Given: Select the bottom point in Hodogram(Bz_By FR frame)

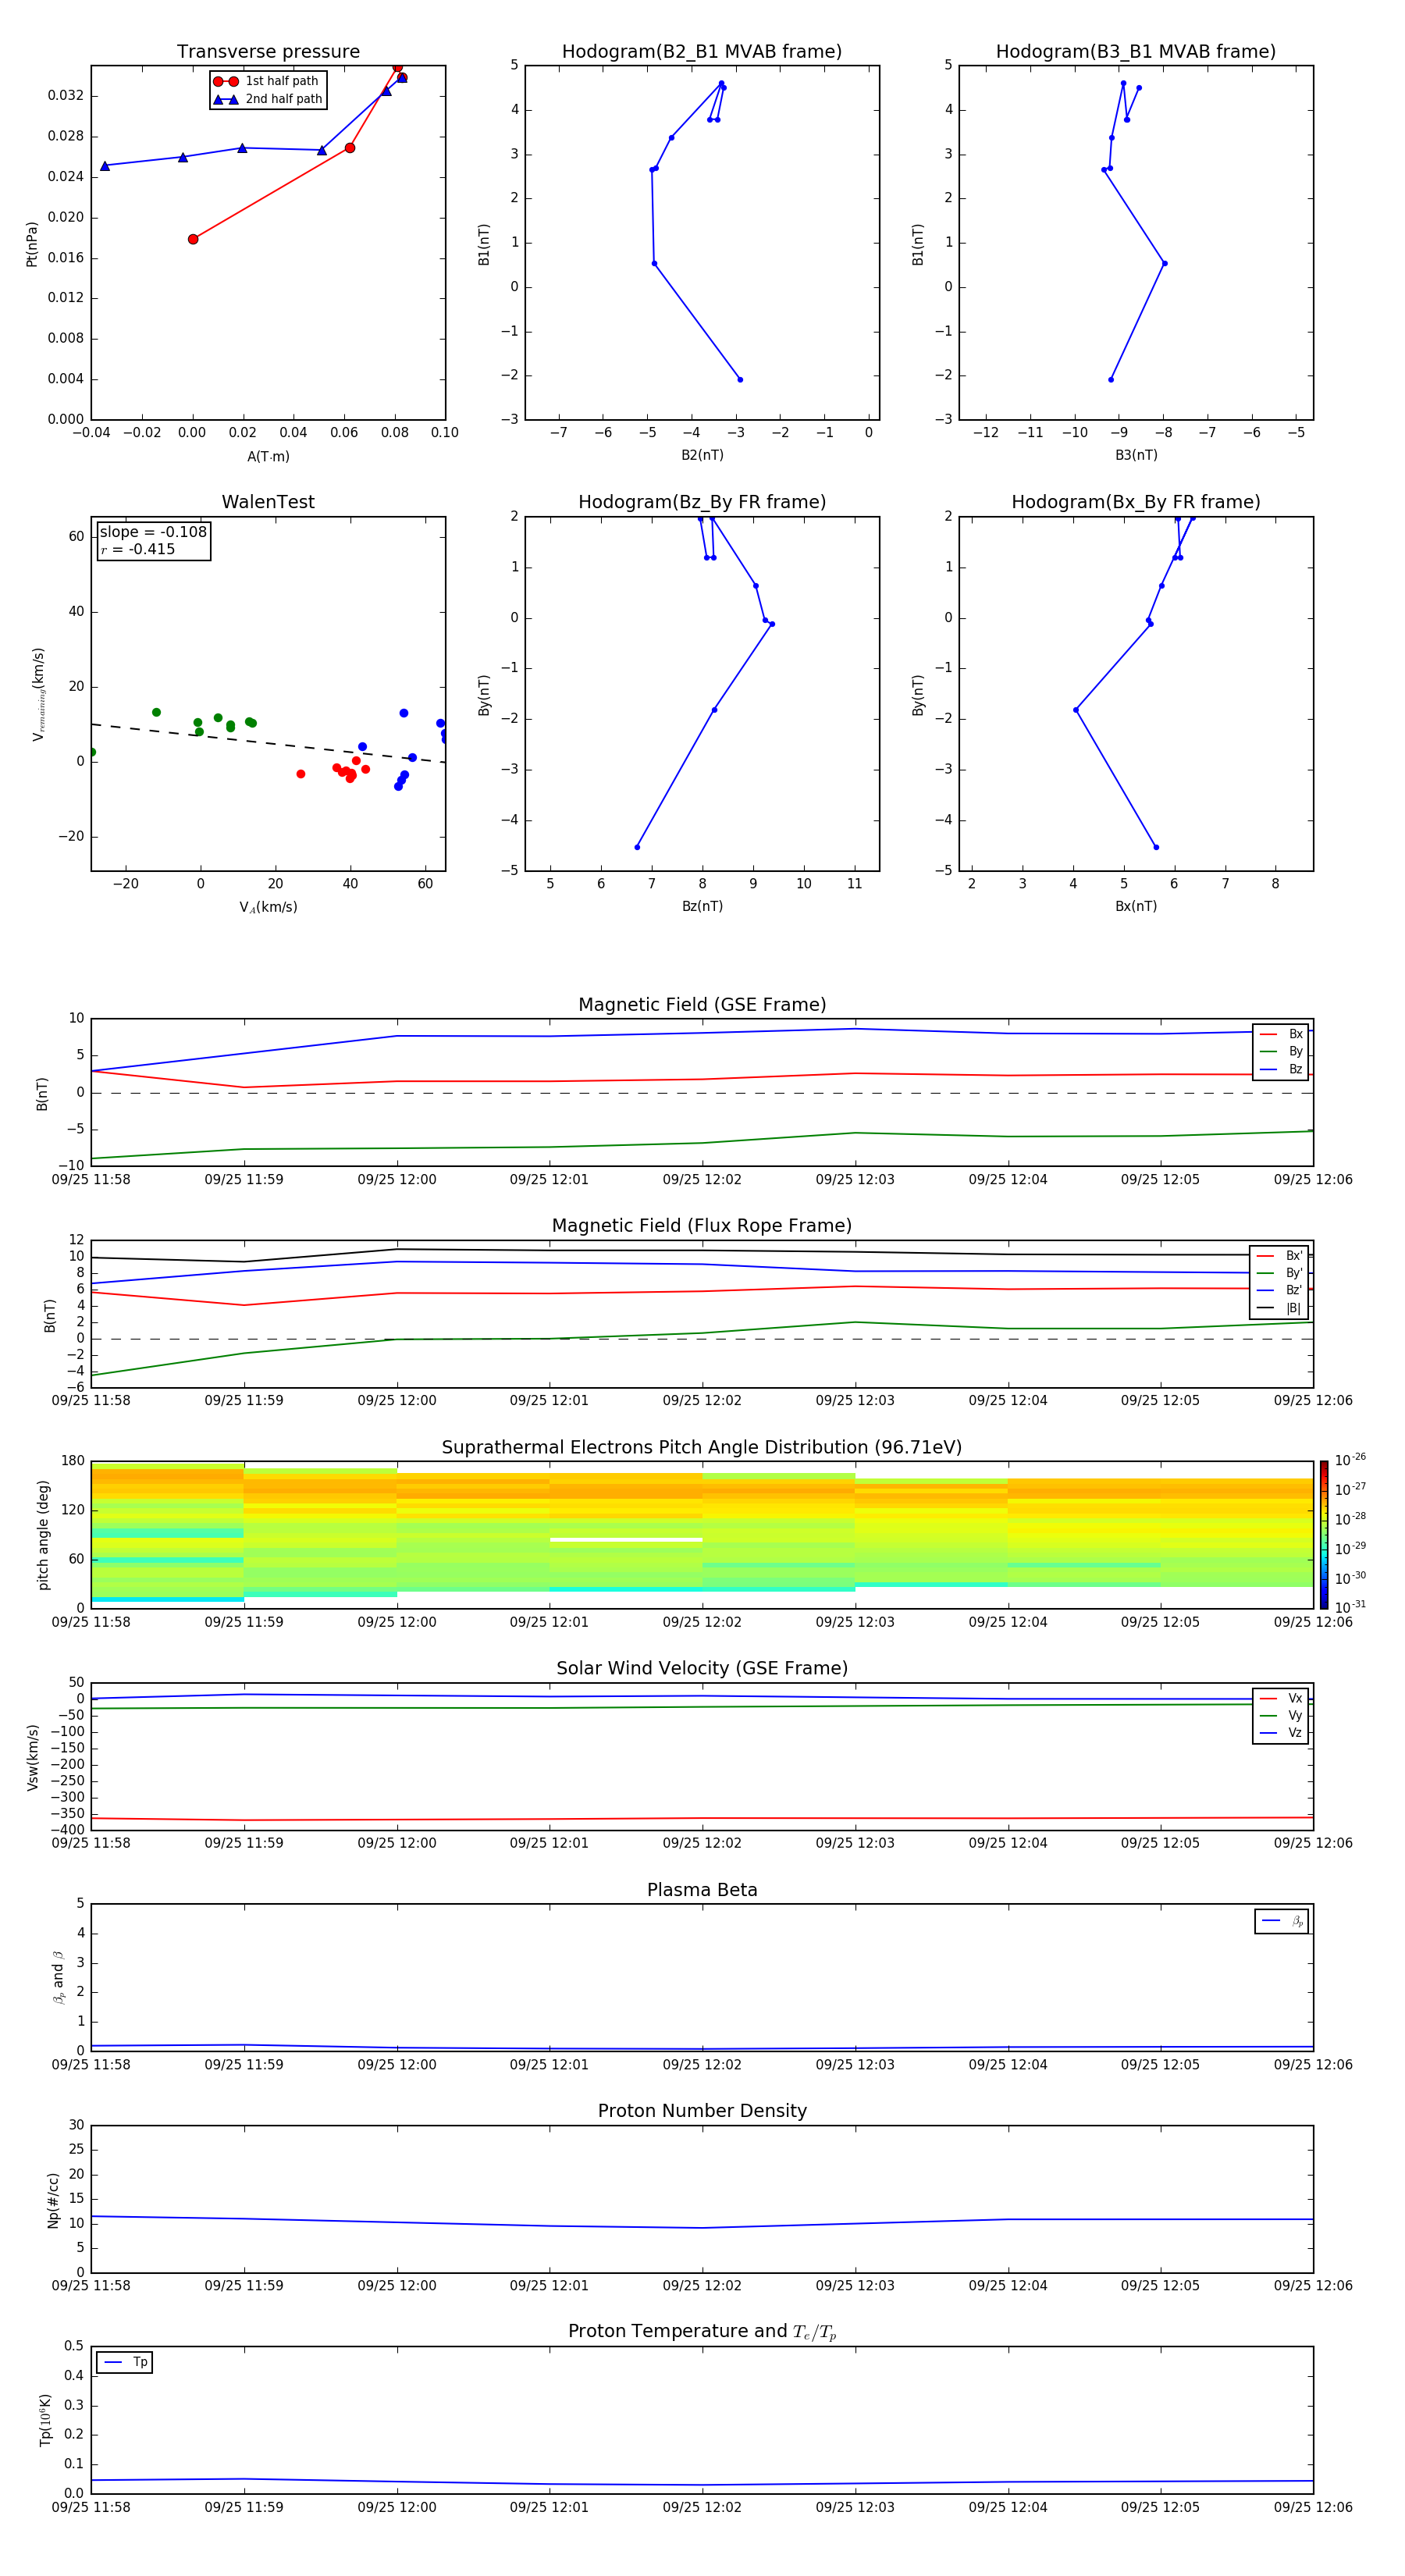Looking at the screenshot, I should [637, 847].
